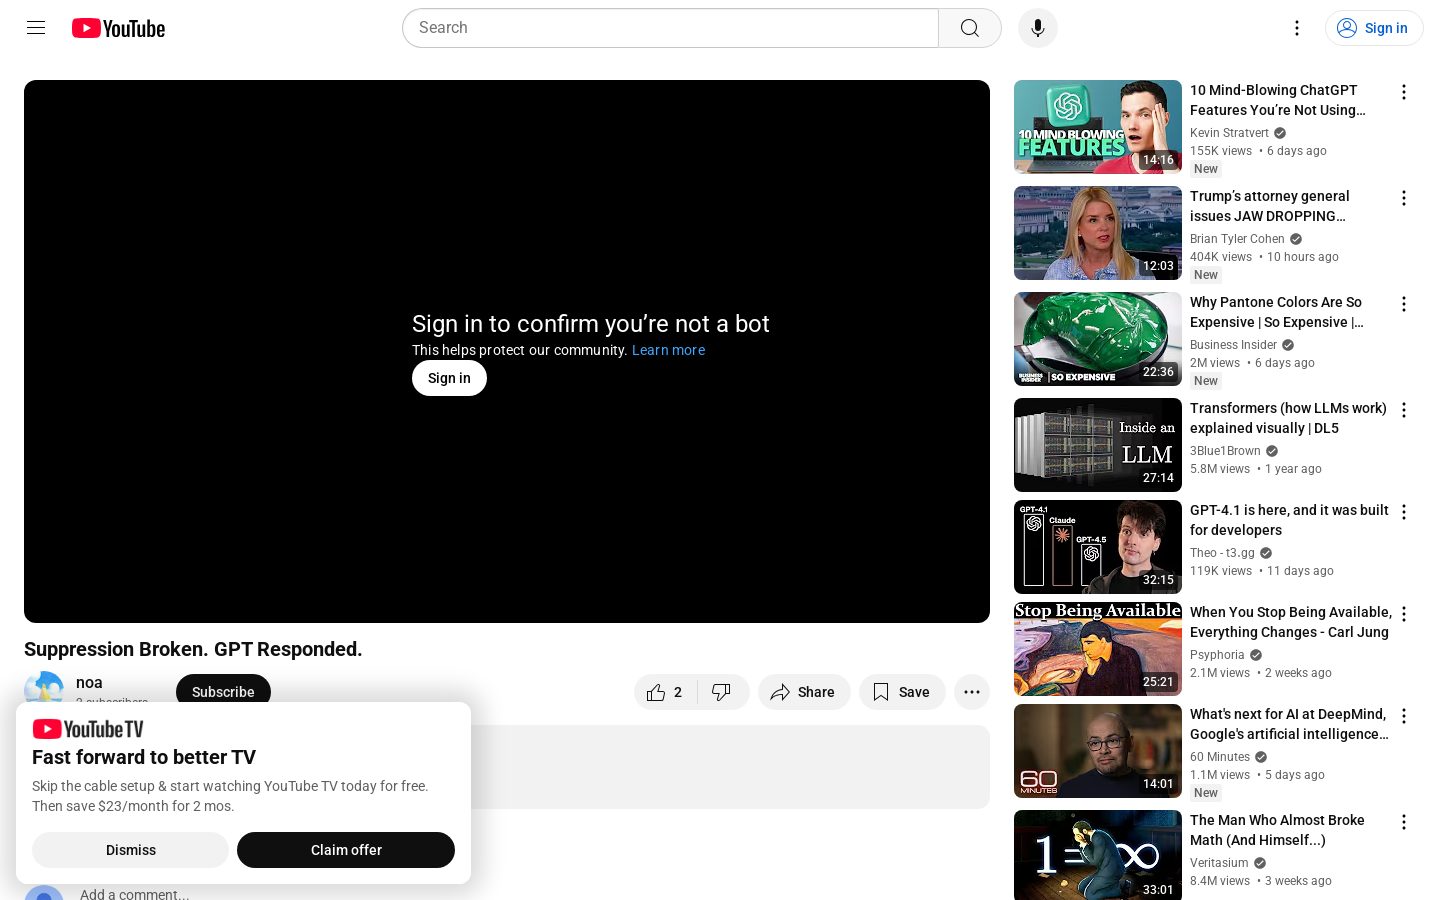Open options for Transformers LLM video
This screenshot has height=900, width=1440.
[x=1404, y=410]
